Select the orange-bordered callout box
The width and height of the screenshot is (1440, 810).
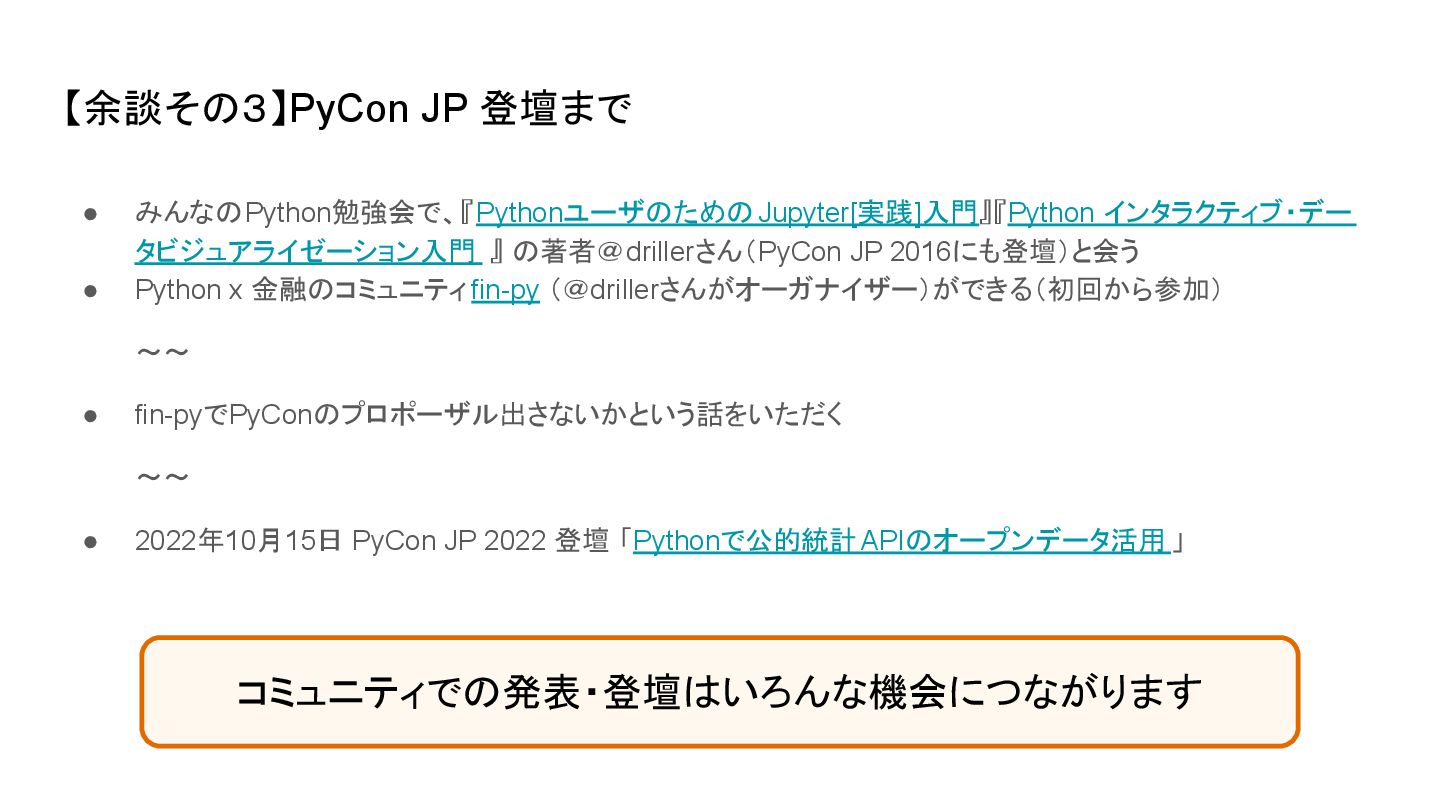click(720, 692)
